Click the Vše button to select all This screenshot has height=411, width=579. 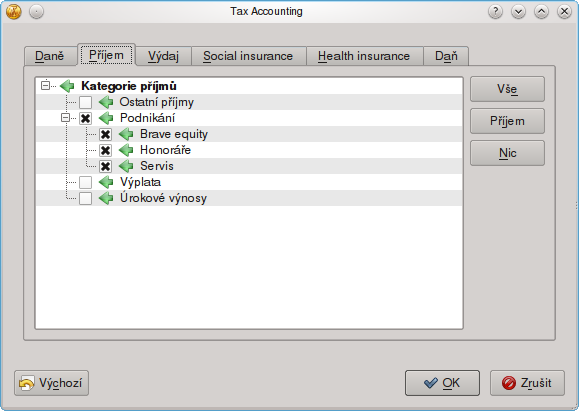(x=507, y=89)
